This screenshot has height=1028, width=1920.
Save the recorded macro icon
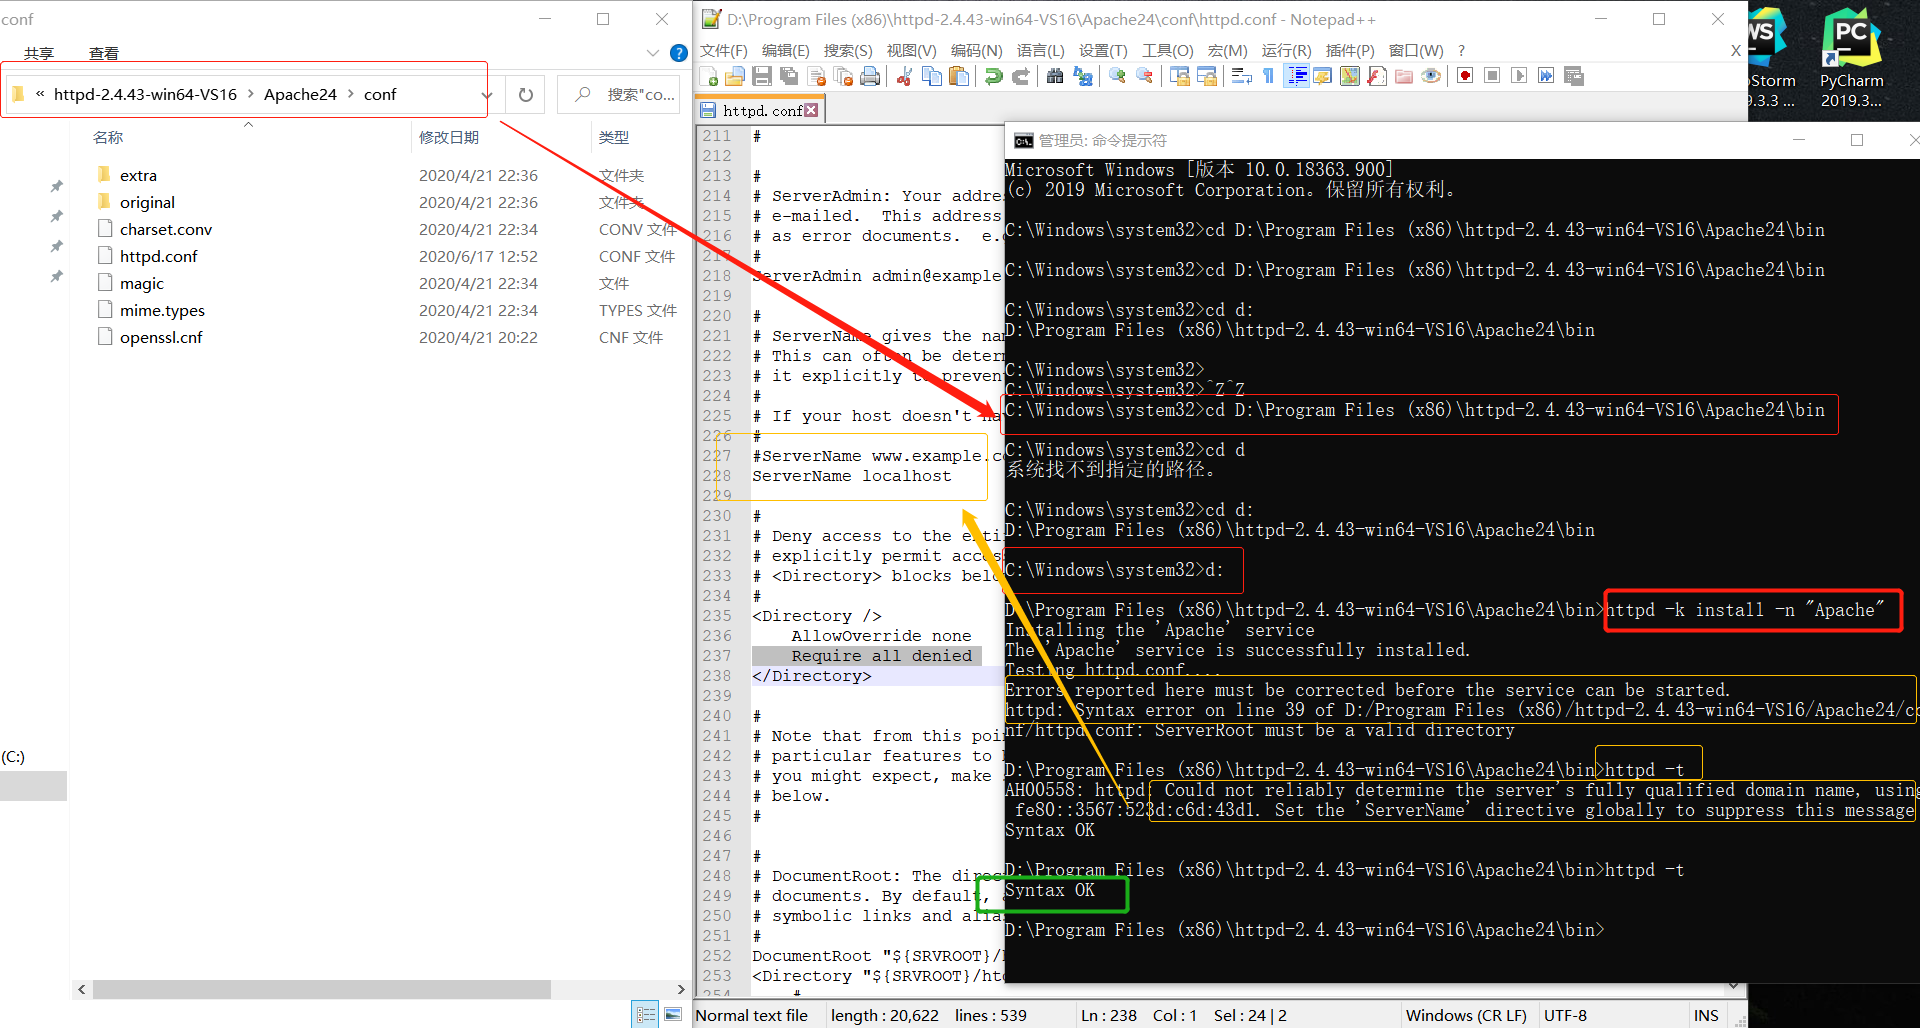tap(1573, 76)
